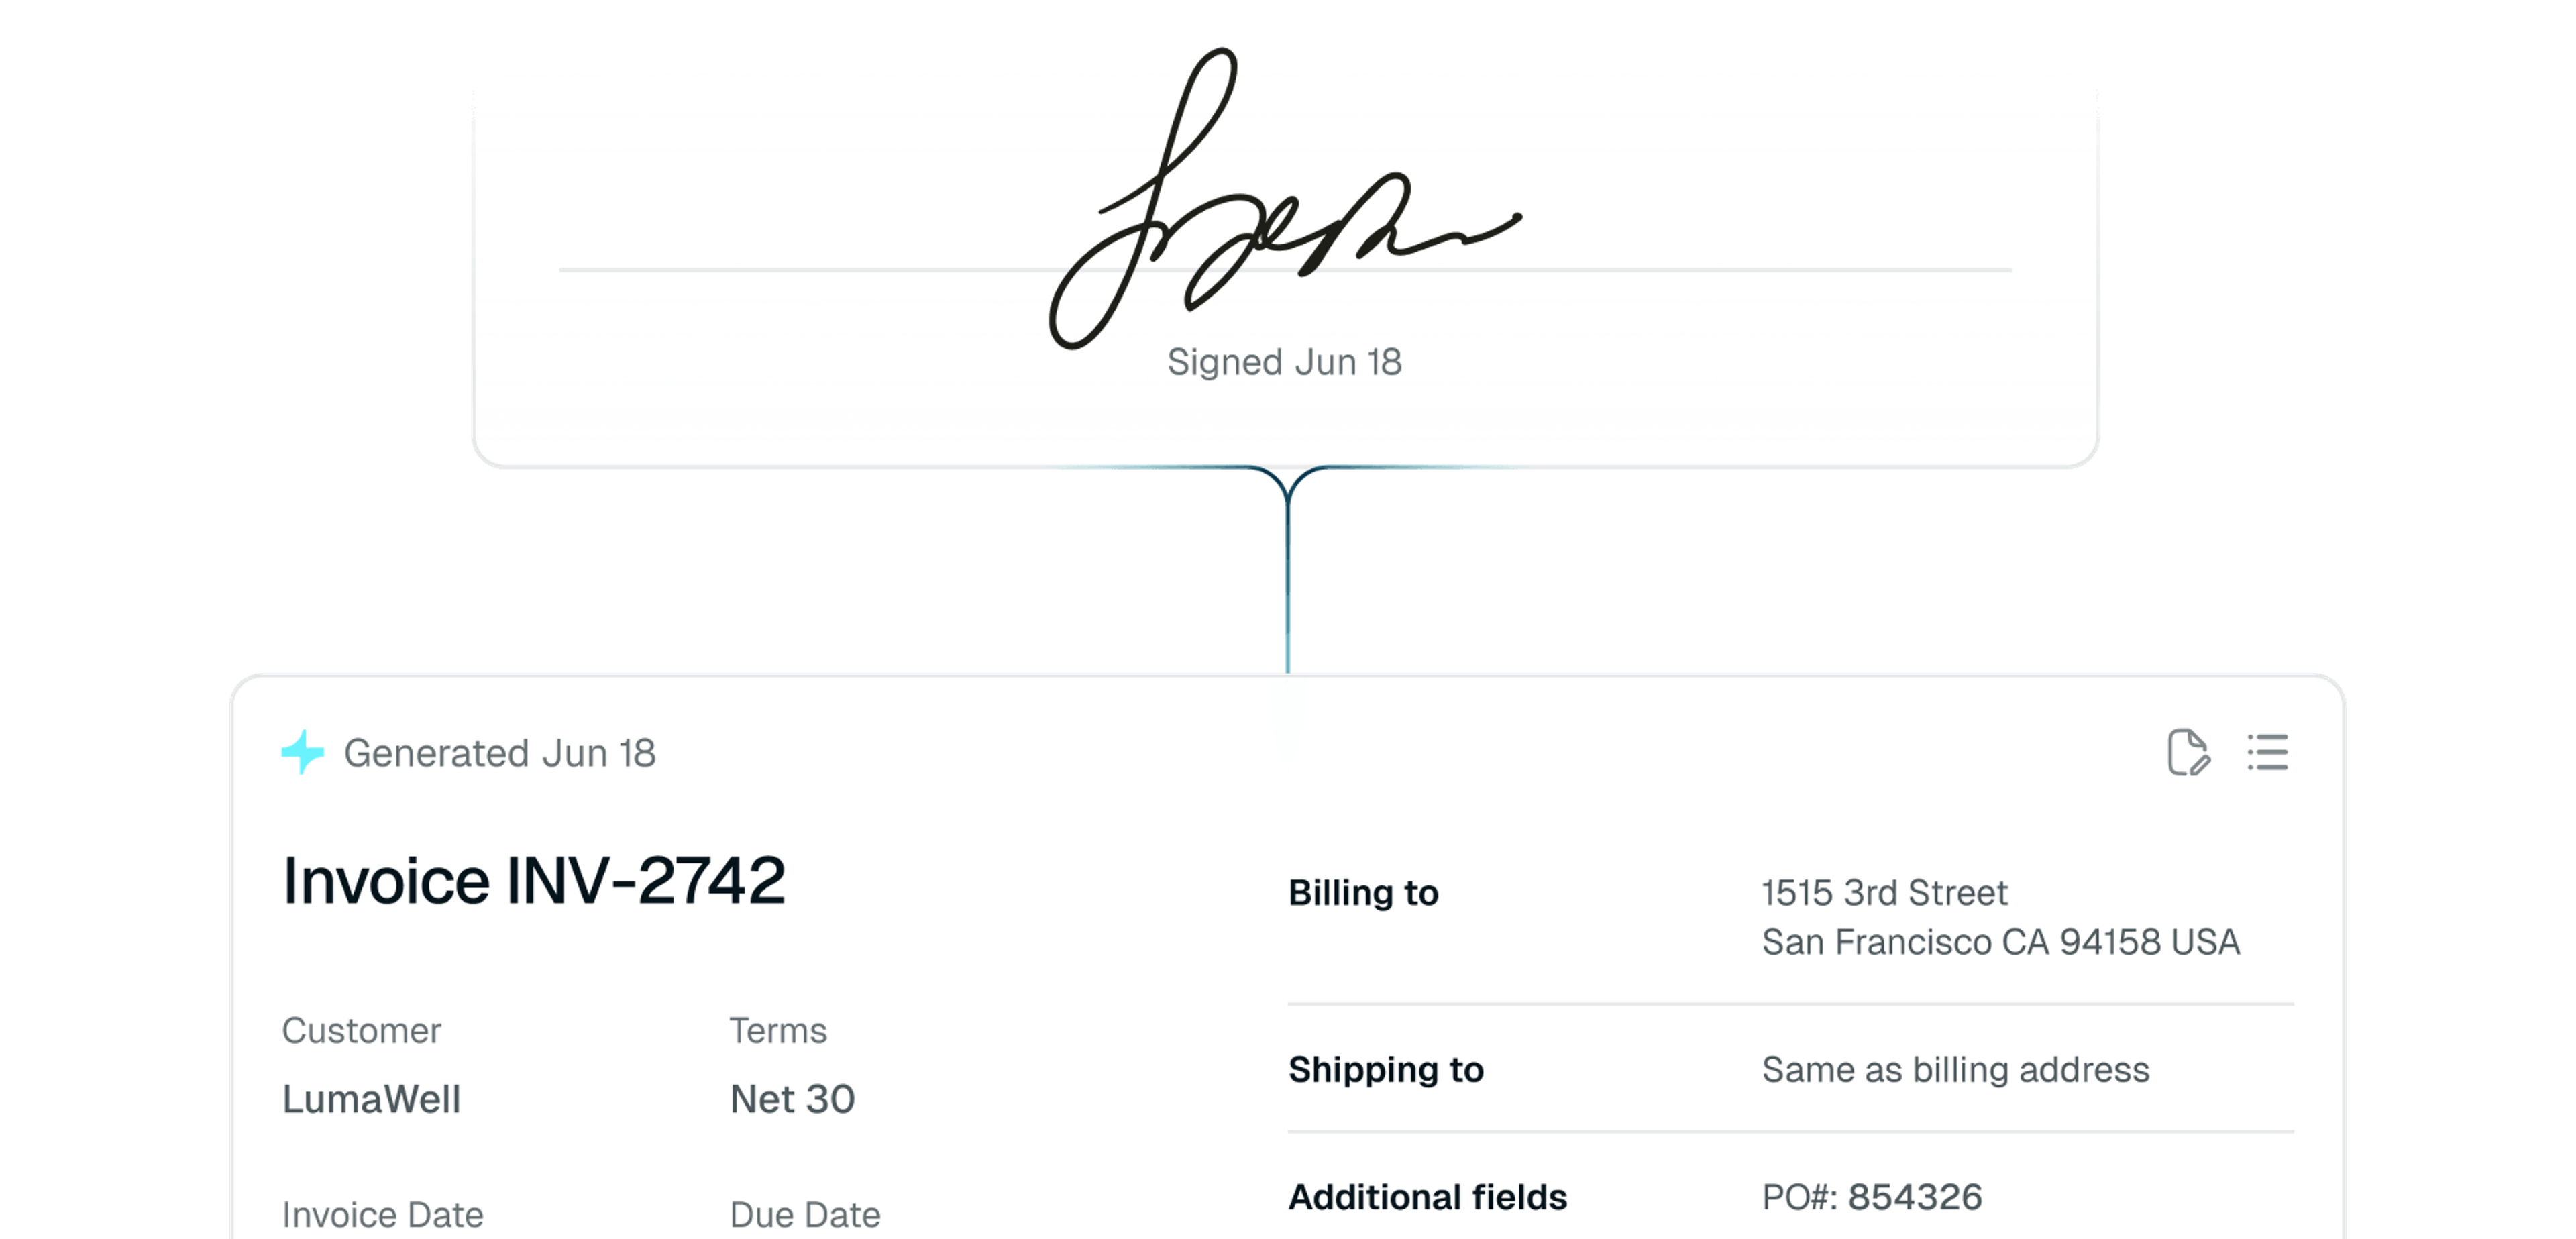Select the Signed Jun 18 label

click(1284, 362)
